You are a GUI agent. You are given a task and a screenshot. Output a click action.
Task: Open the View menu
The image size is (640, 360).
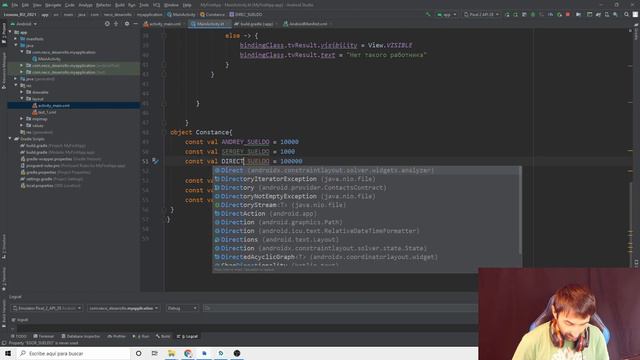pos(37,5)
